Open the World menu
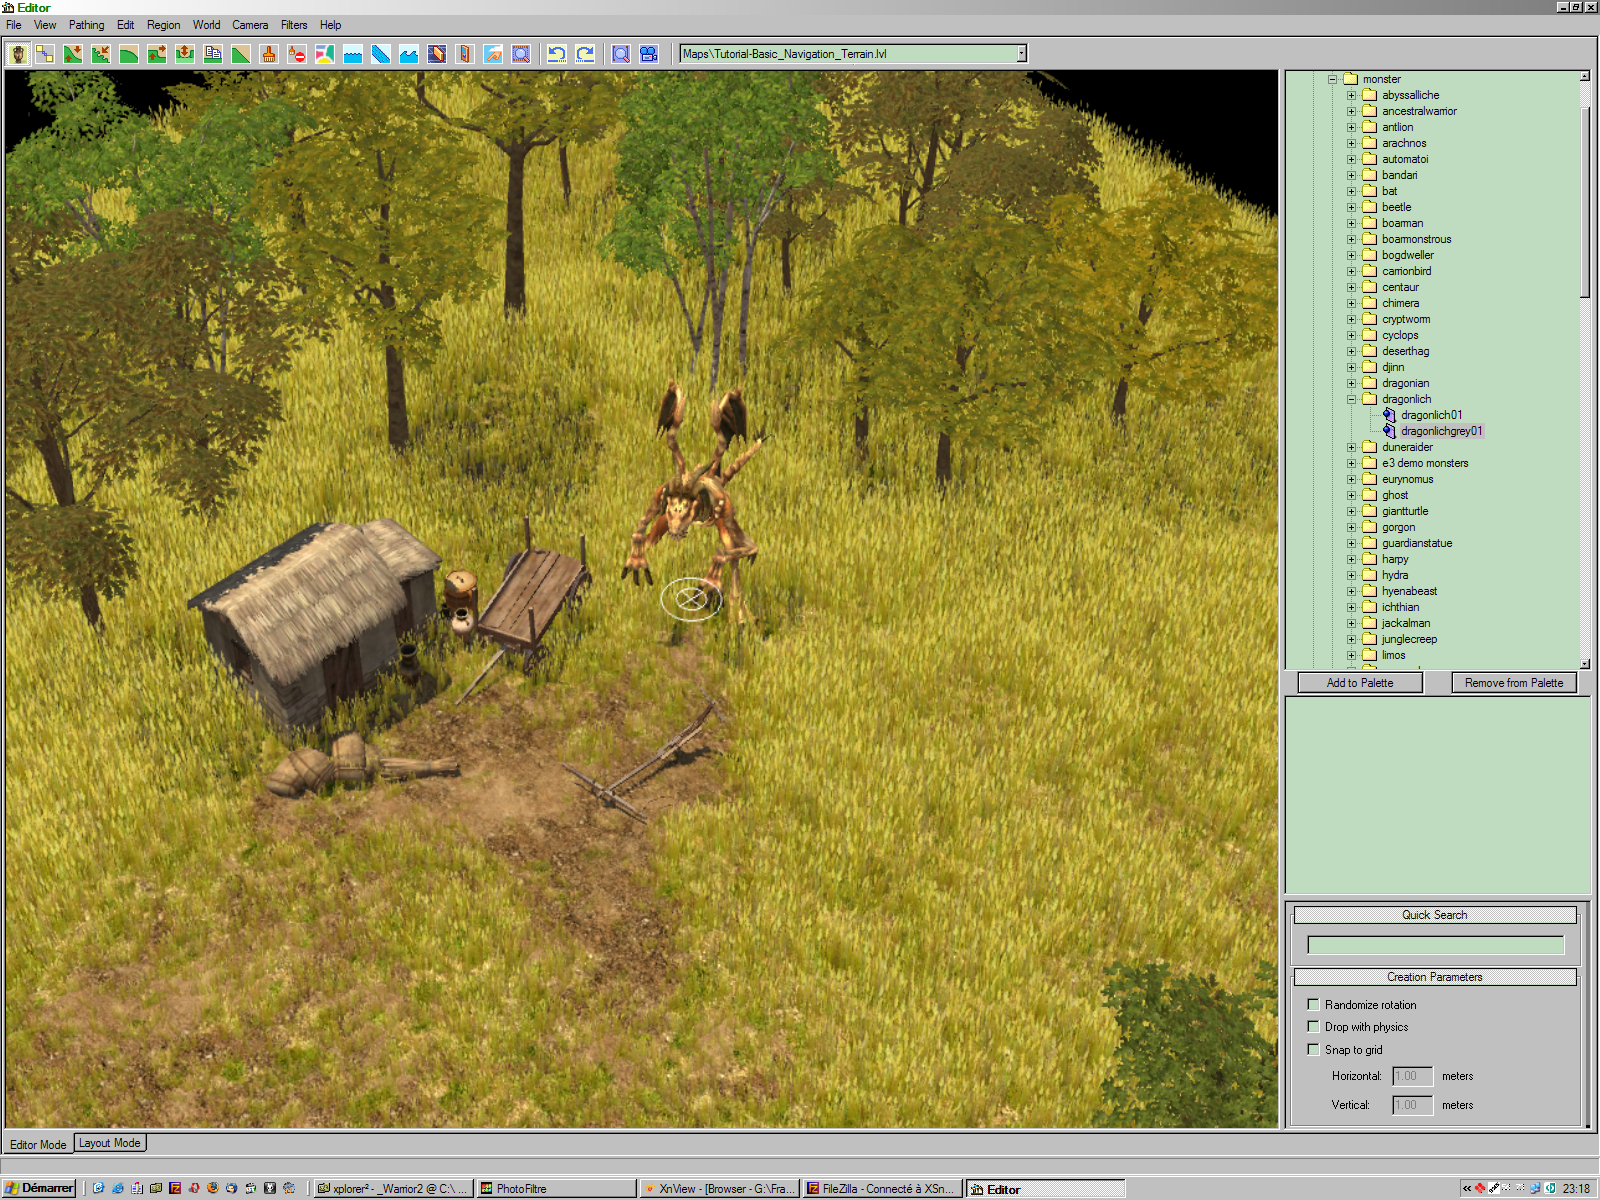 (x=206, y=25)
